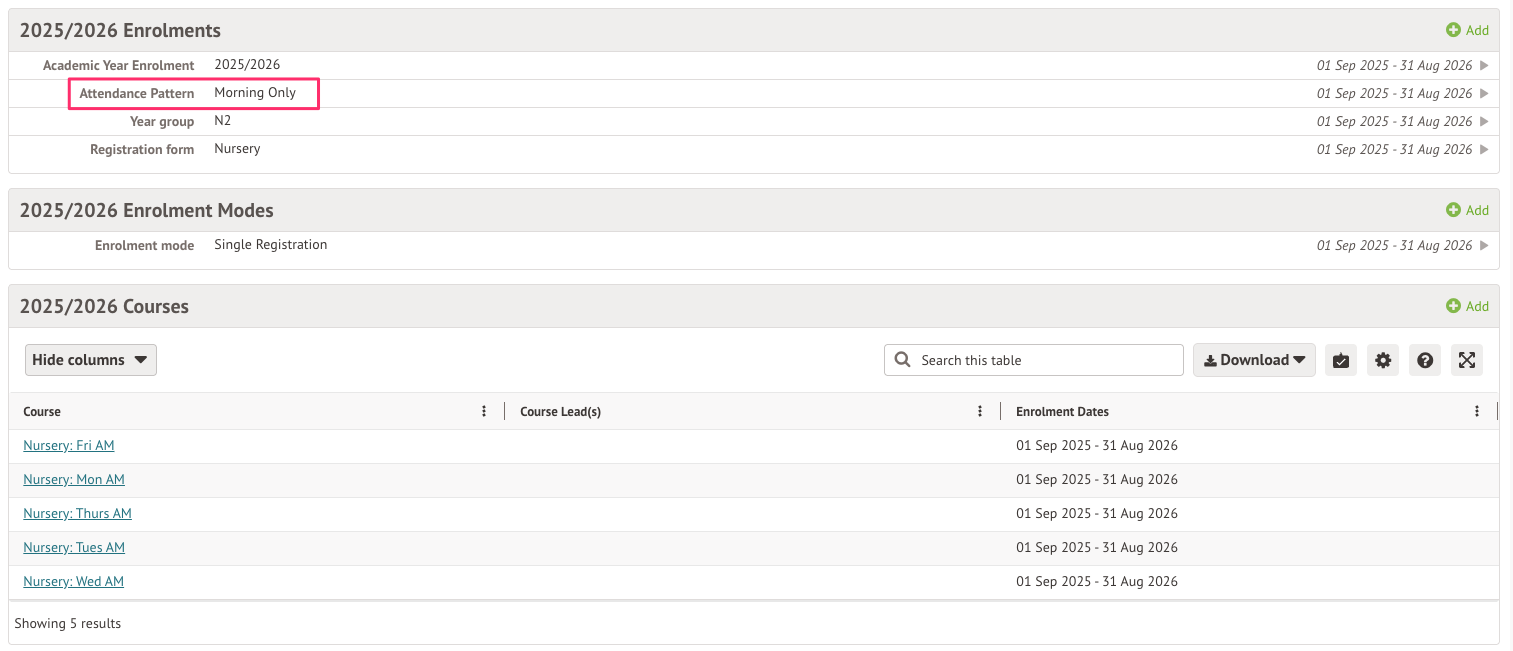Click Add in the 2025/2026 Enrolments header

click(x=1467, y=30)
